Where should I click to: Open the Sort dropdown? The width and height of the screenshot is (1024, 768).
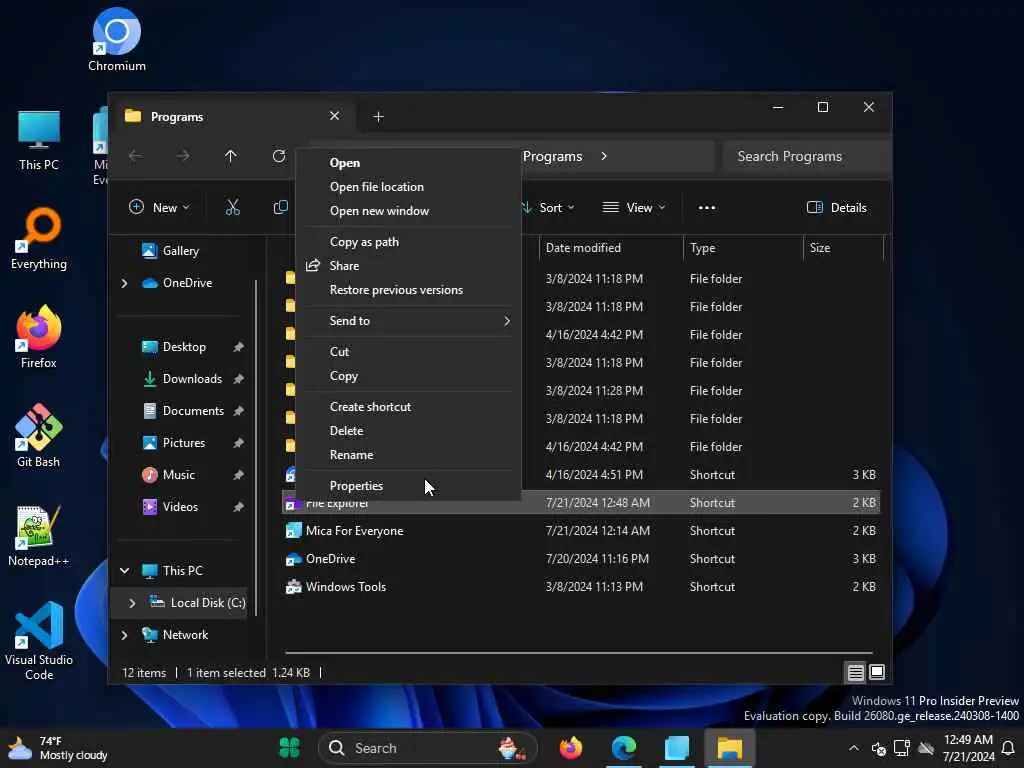(549, 208)
